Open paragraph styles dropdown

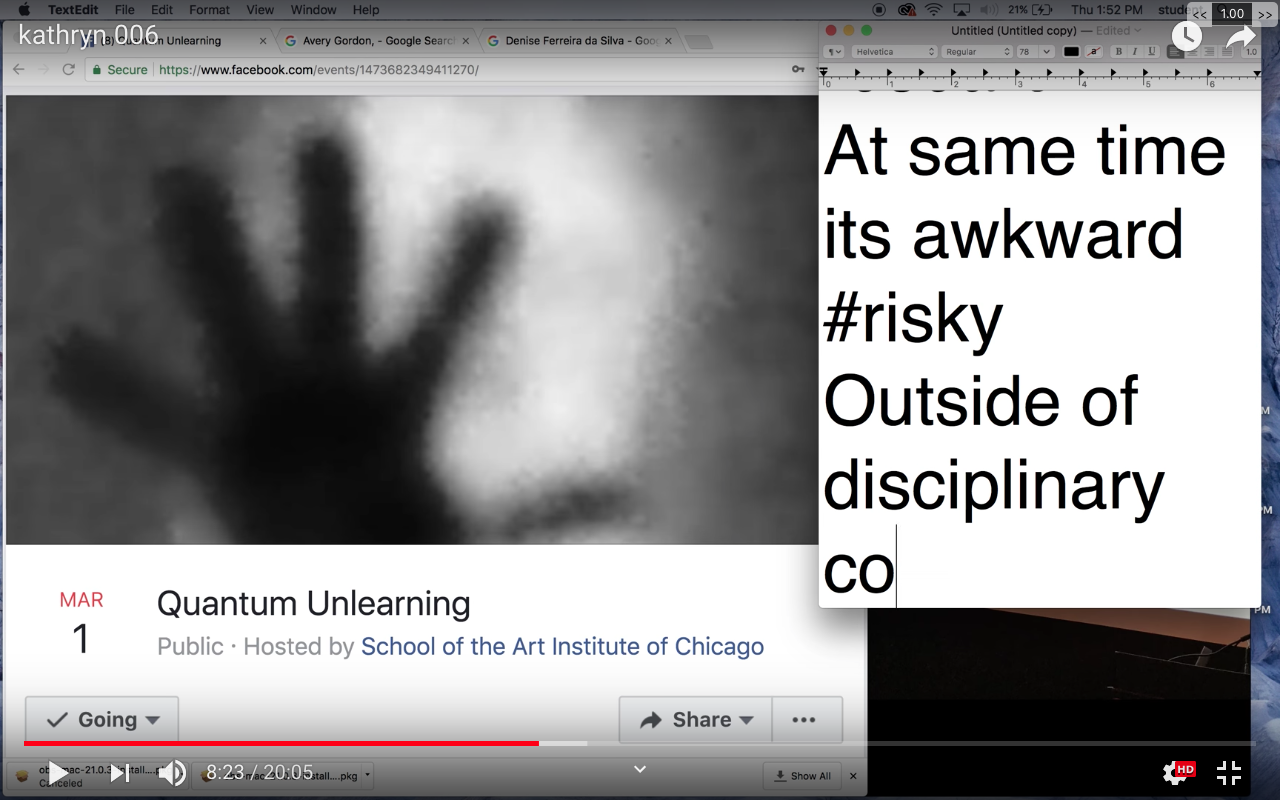pyautogui.click(x=833, y=51)
